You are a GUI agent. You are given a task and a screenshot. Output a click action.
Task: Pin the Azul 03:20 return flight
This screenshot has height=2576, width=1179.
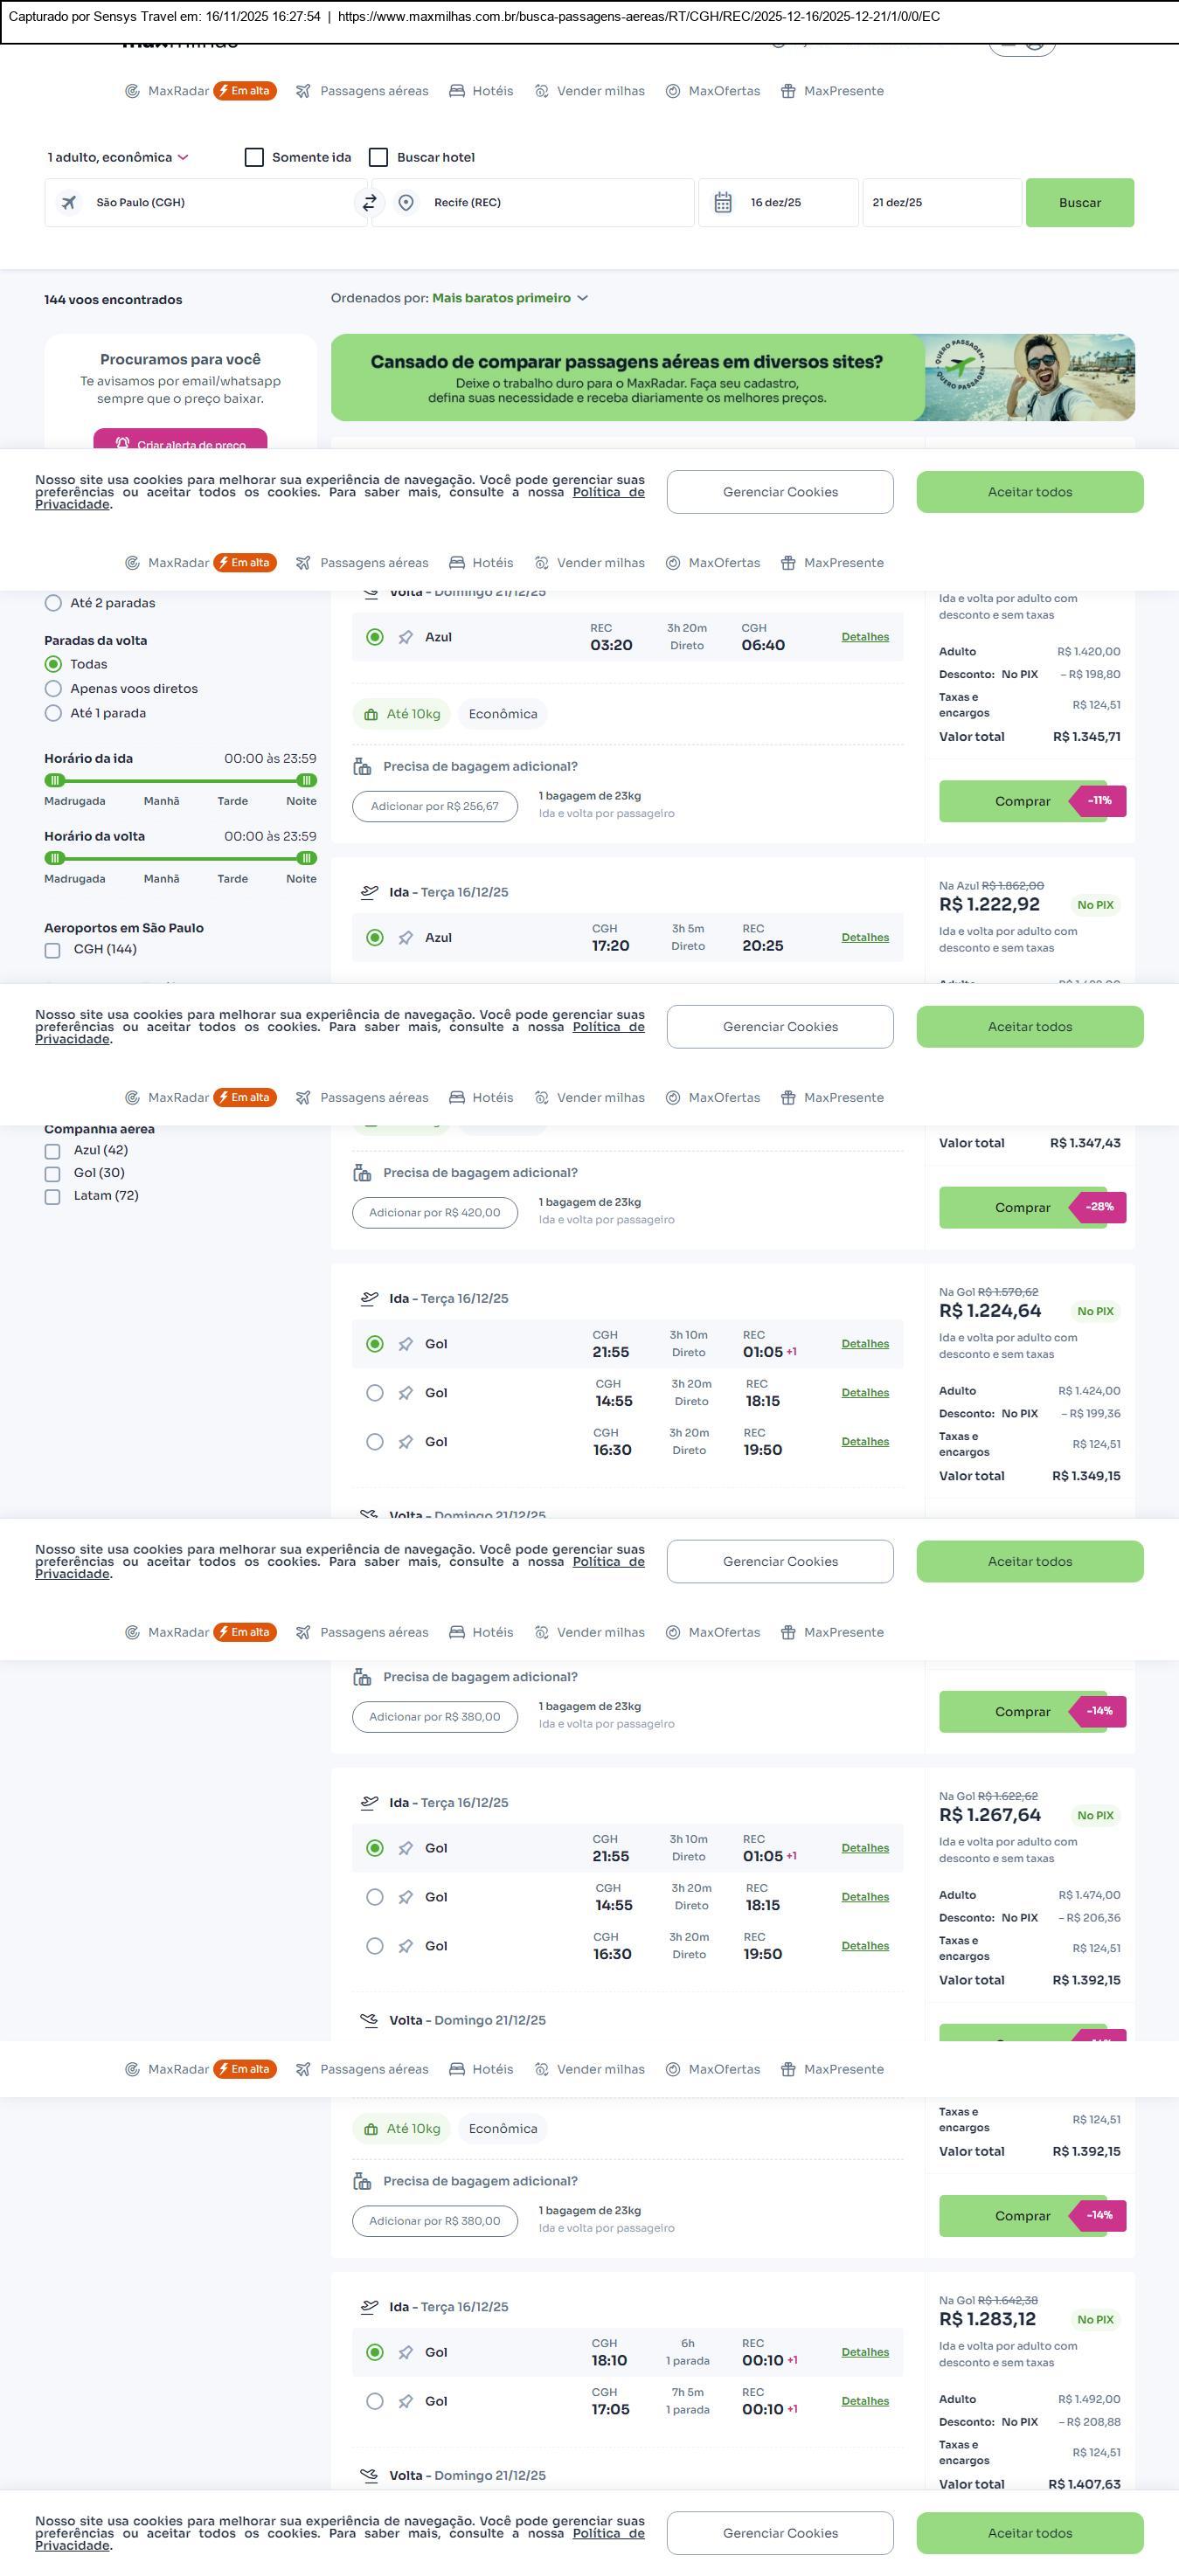click(406, 638)
